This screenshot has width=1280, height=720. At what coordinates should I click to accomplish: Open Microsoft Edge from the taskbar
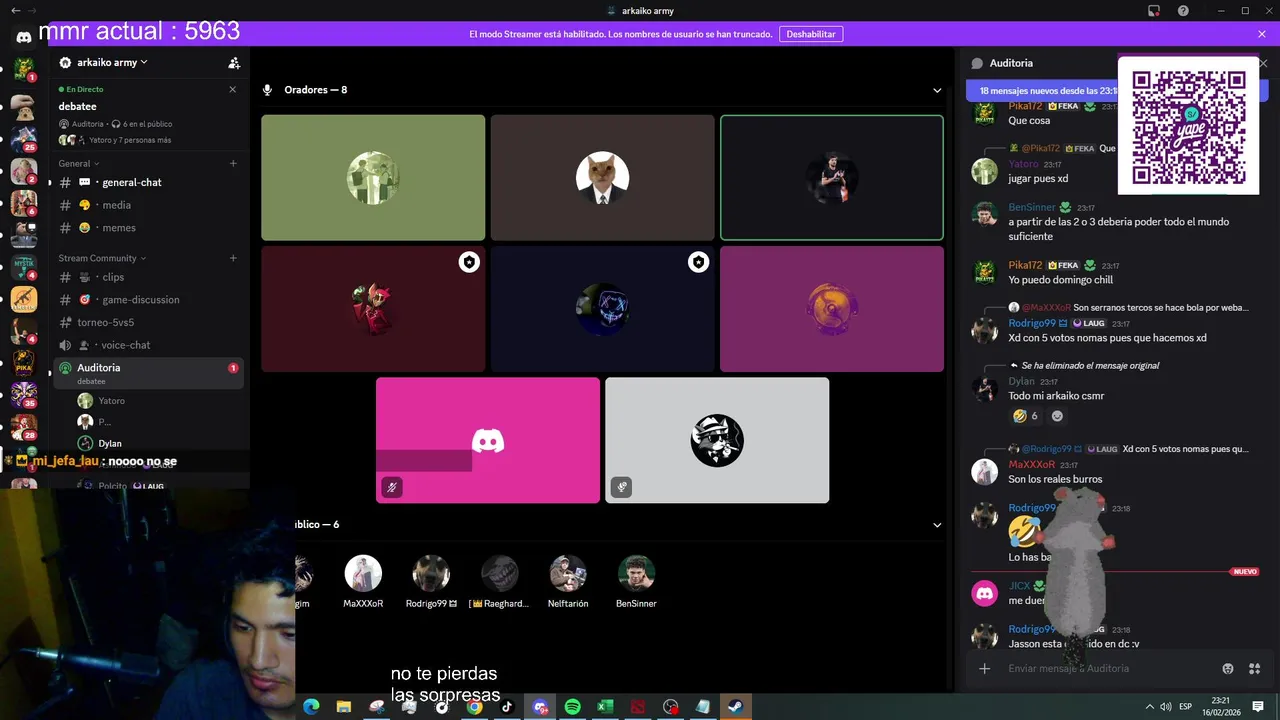point(311,707)
